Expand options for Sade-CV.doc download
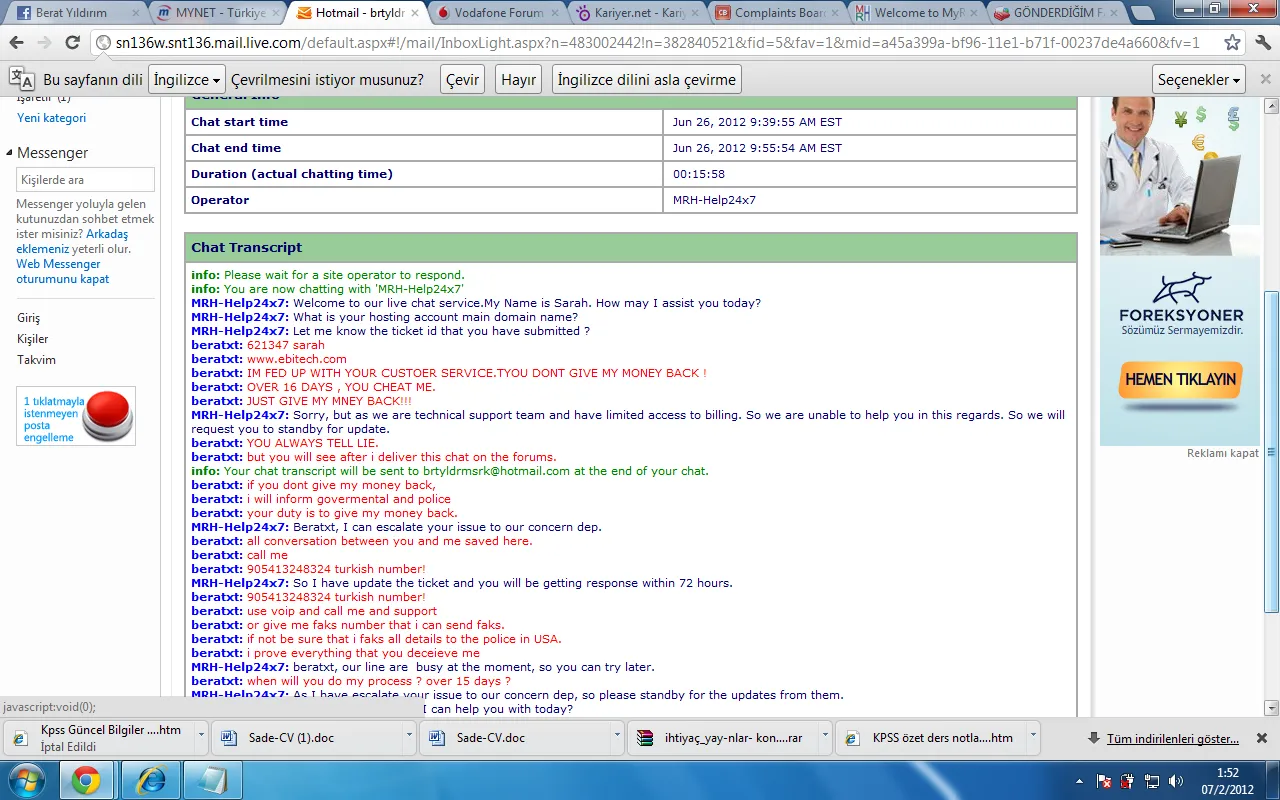1280x800 pixels. tap(618, 735)
